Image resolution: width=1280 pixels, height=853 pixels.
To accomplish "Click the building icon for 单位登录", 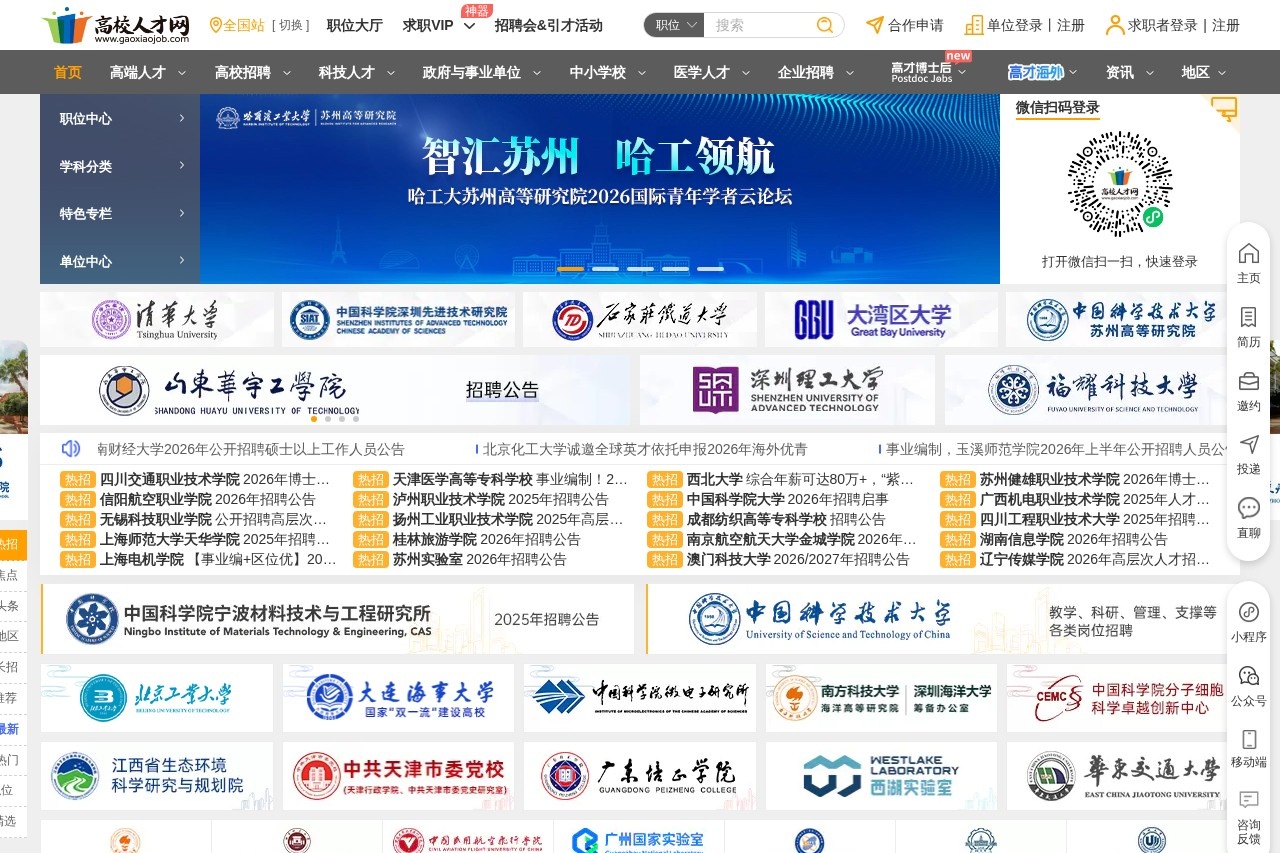I will (973, 25).
